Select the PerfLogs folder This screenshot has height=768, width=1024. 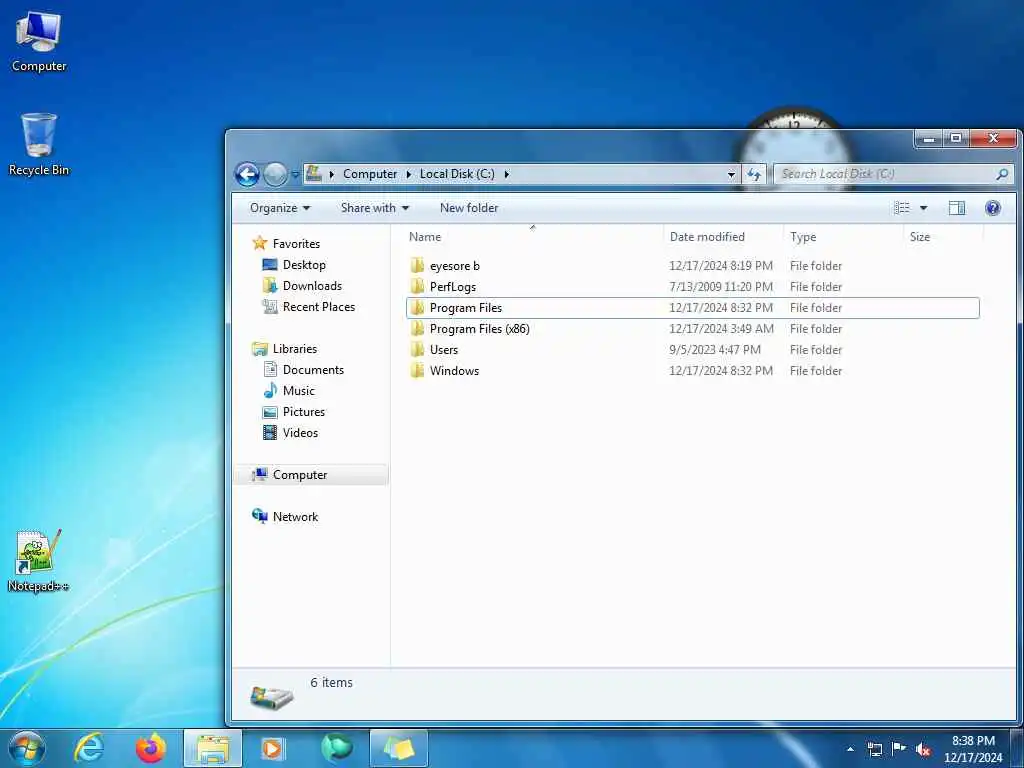(692, 287)
